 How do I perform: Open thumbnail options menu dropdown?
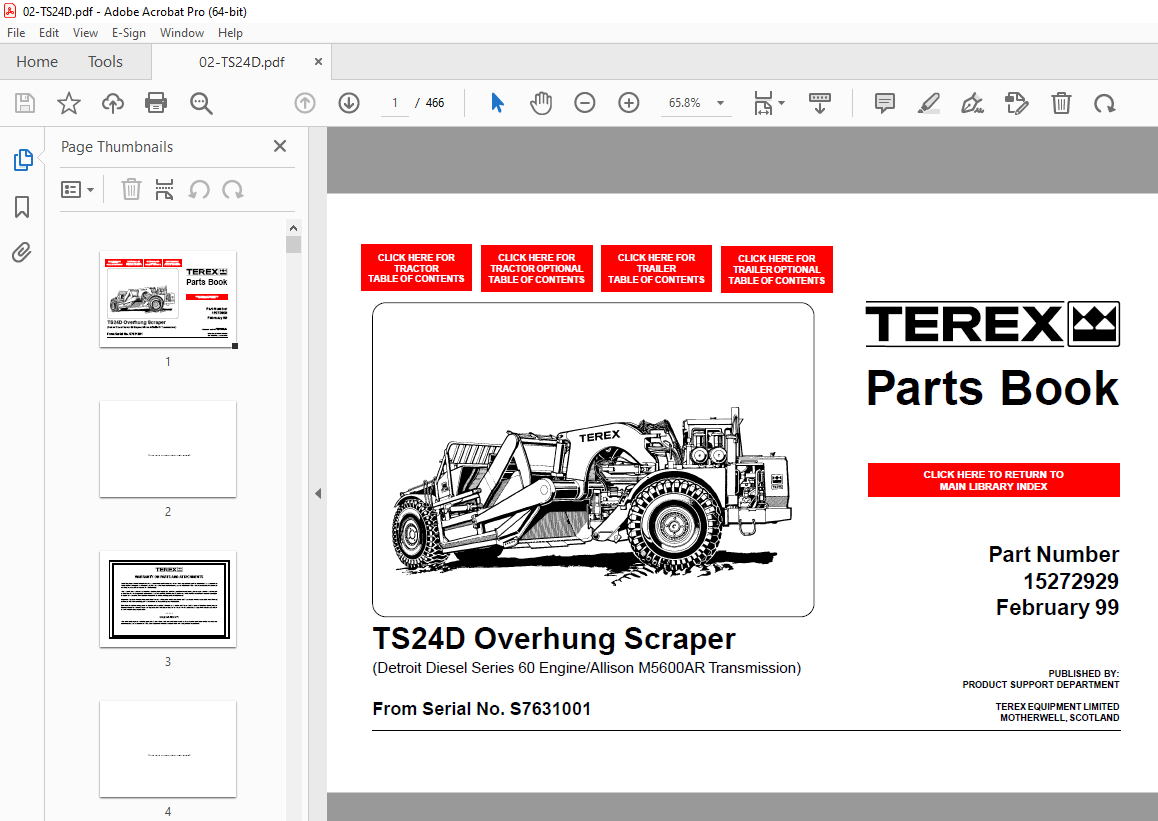(78, 190)
